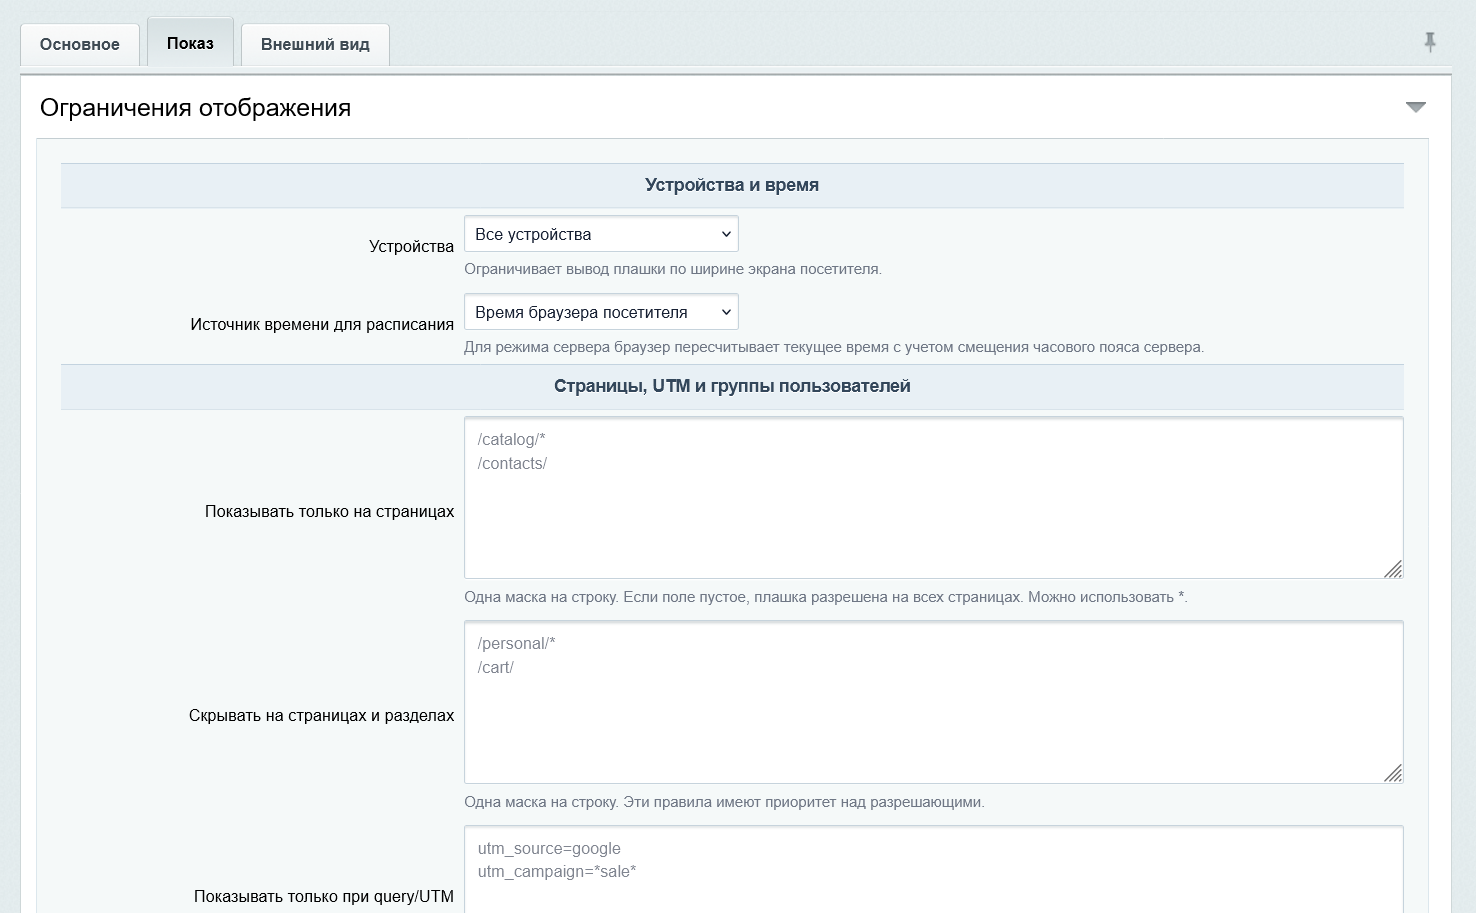This screenshot has width=1476, height=913.
Task: Click the Страницы, UTM и группы пользователей header
Action: (x=732, y=386)
